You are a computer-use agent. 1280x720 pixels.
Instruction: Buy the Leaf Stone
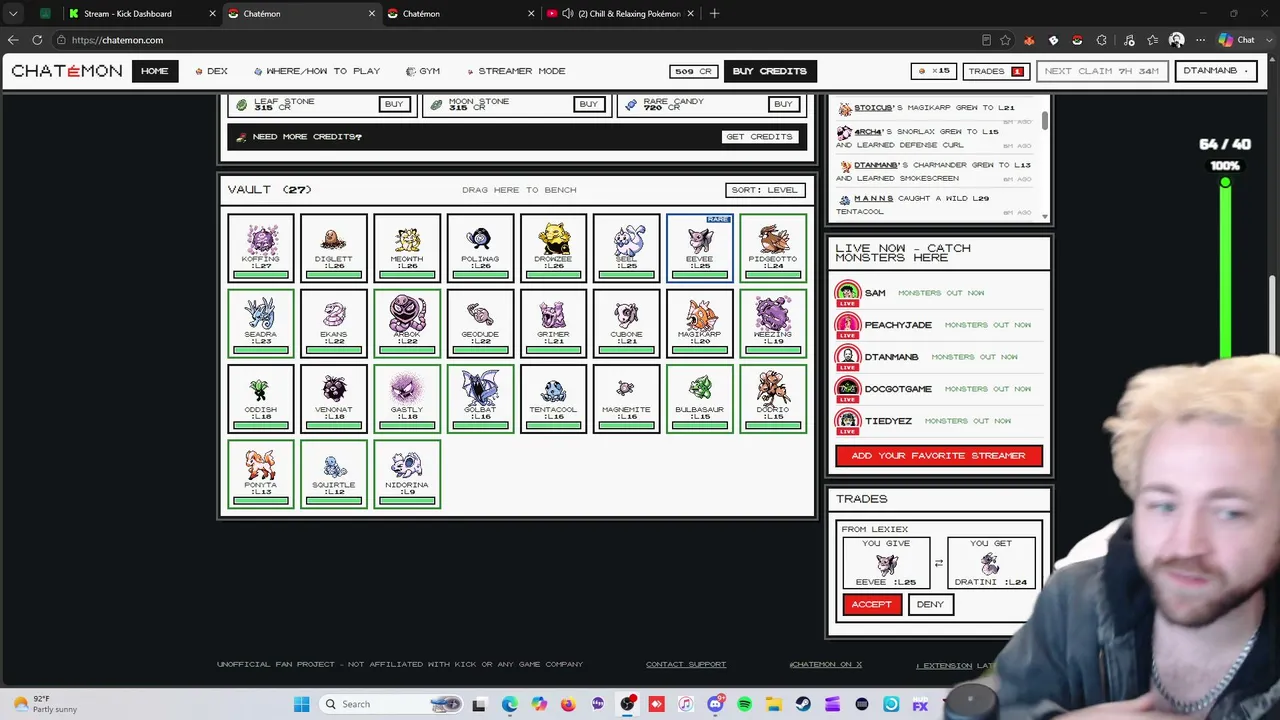(x=394, y=104)
